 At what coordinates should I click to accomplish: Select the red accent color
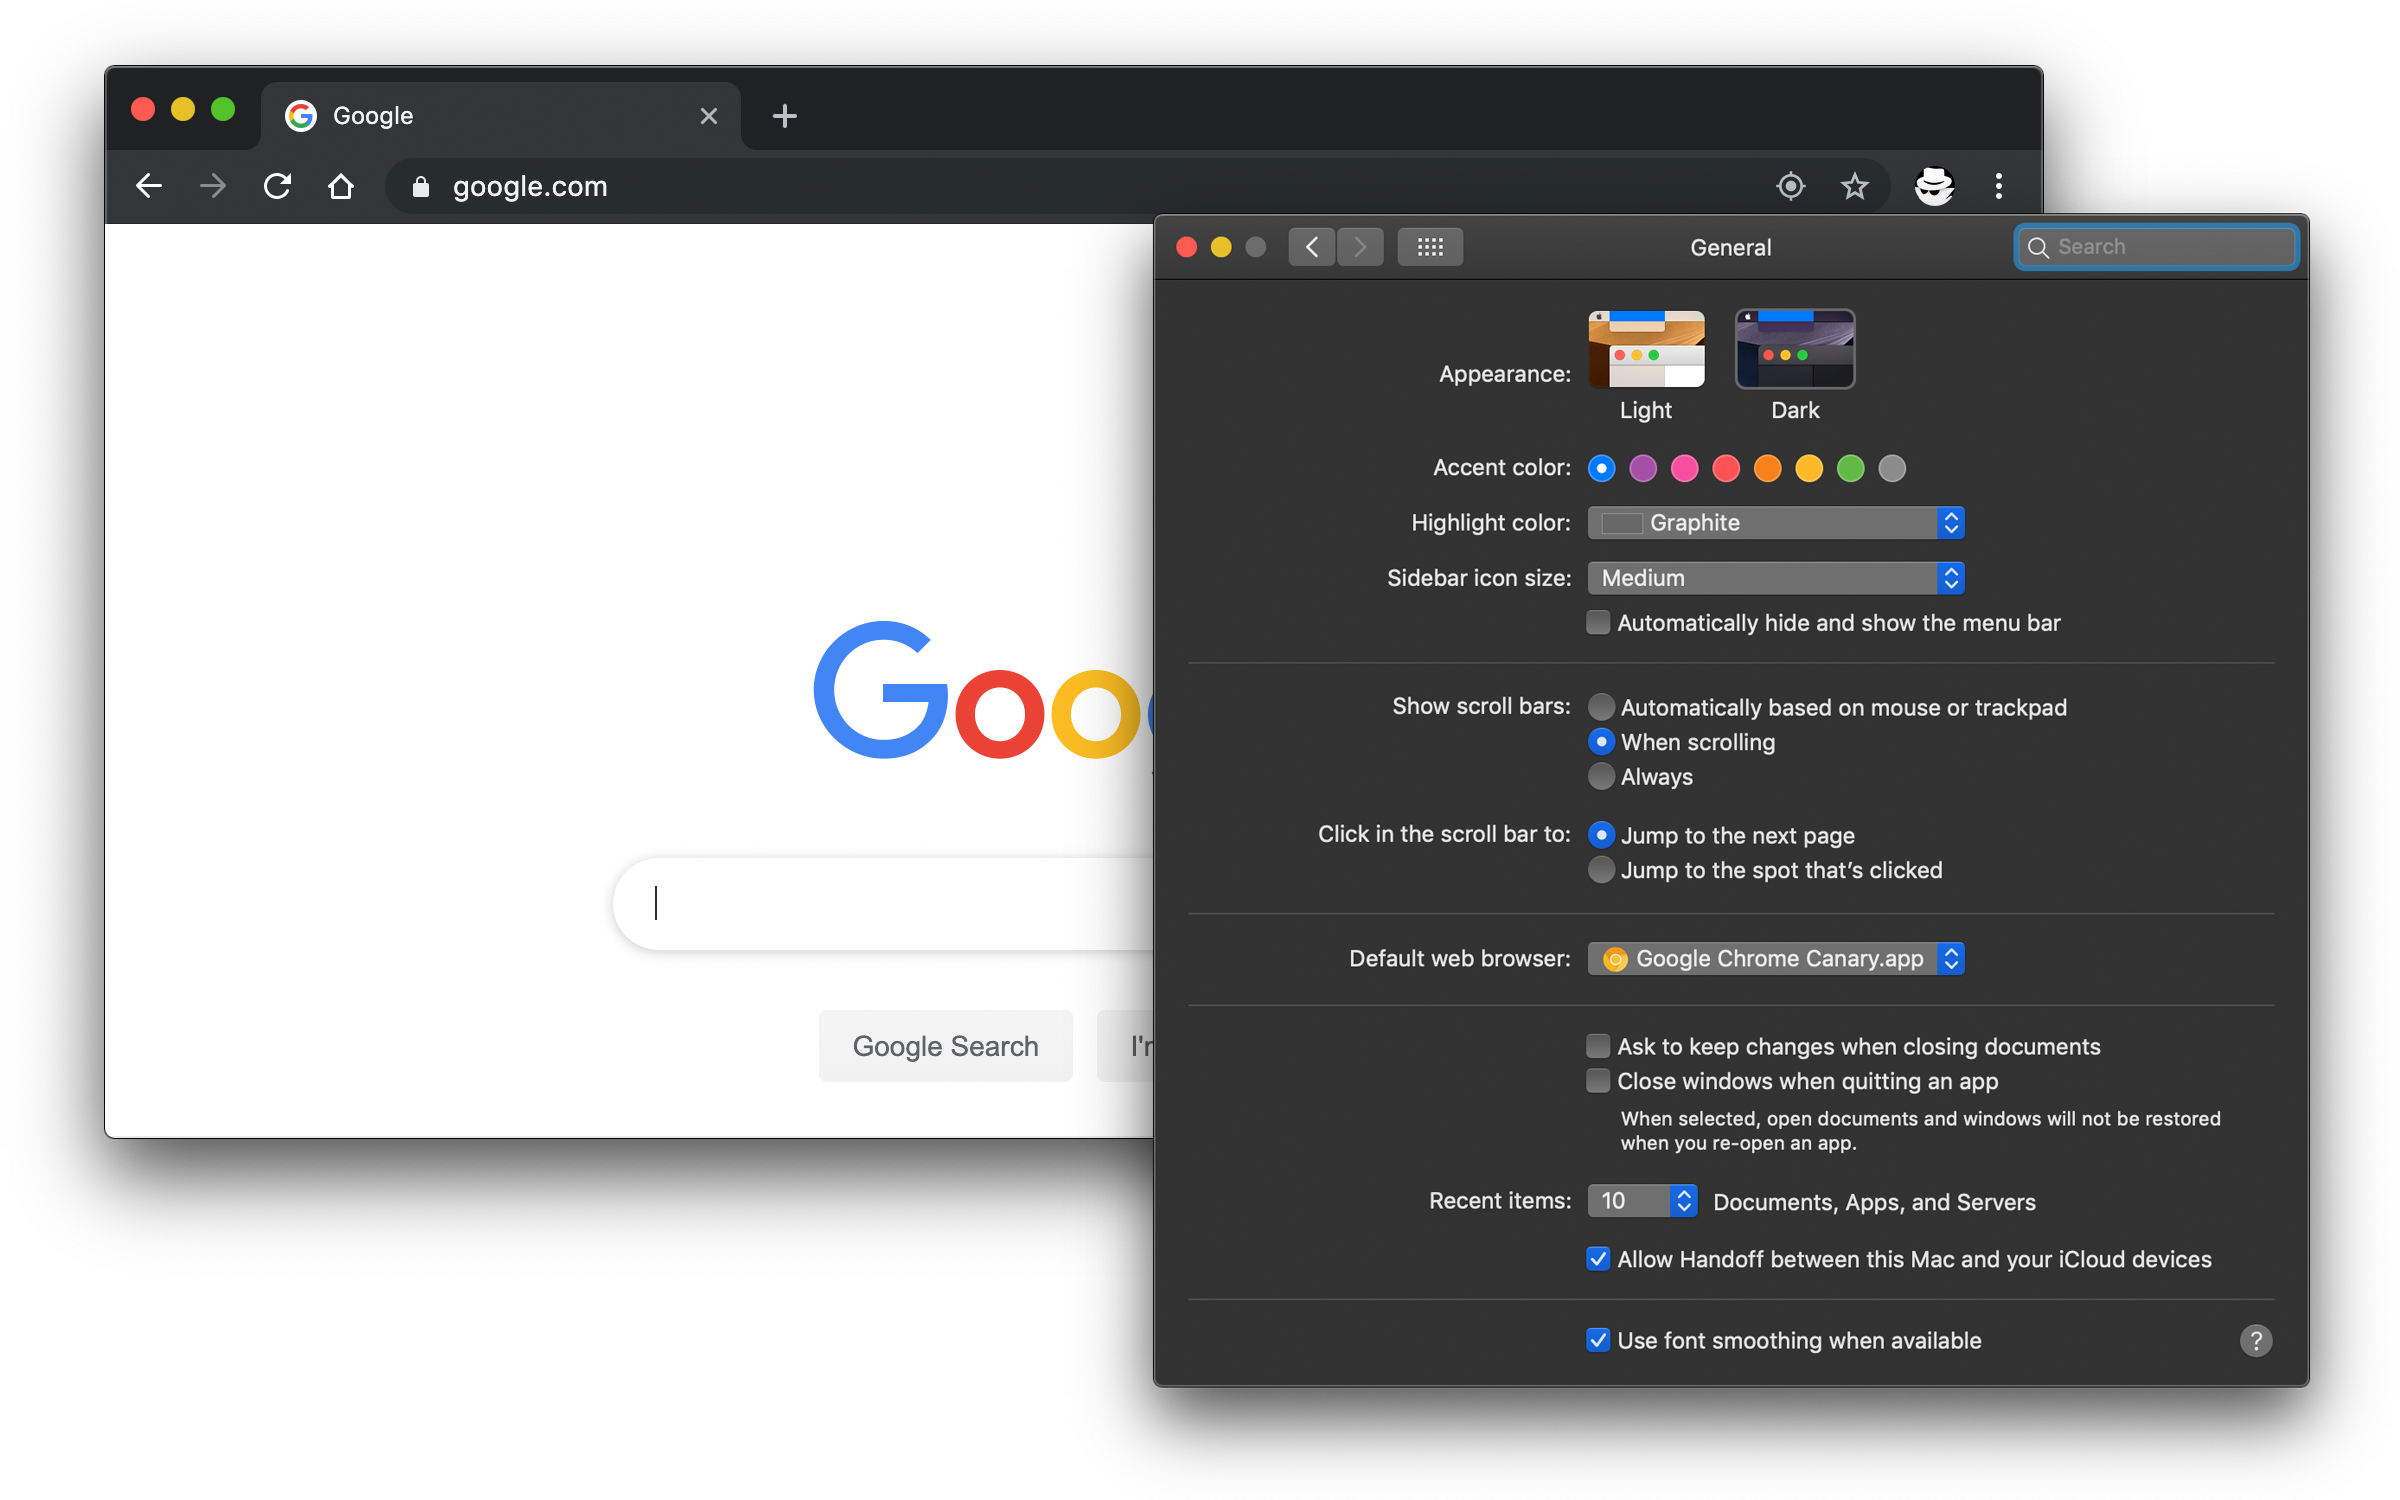tap(1726, 468)
